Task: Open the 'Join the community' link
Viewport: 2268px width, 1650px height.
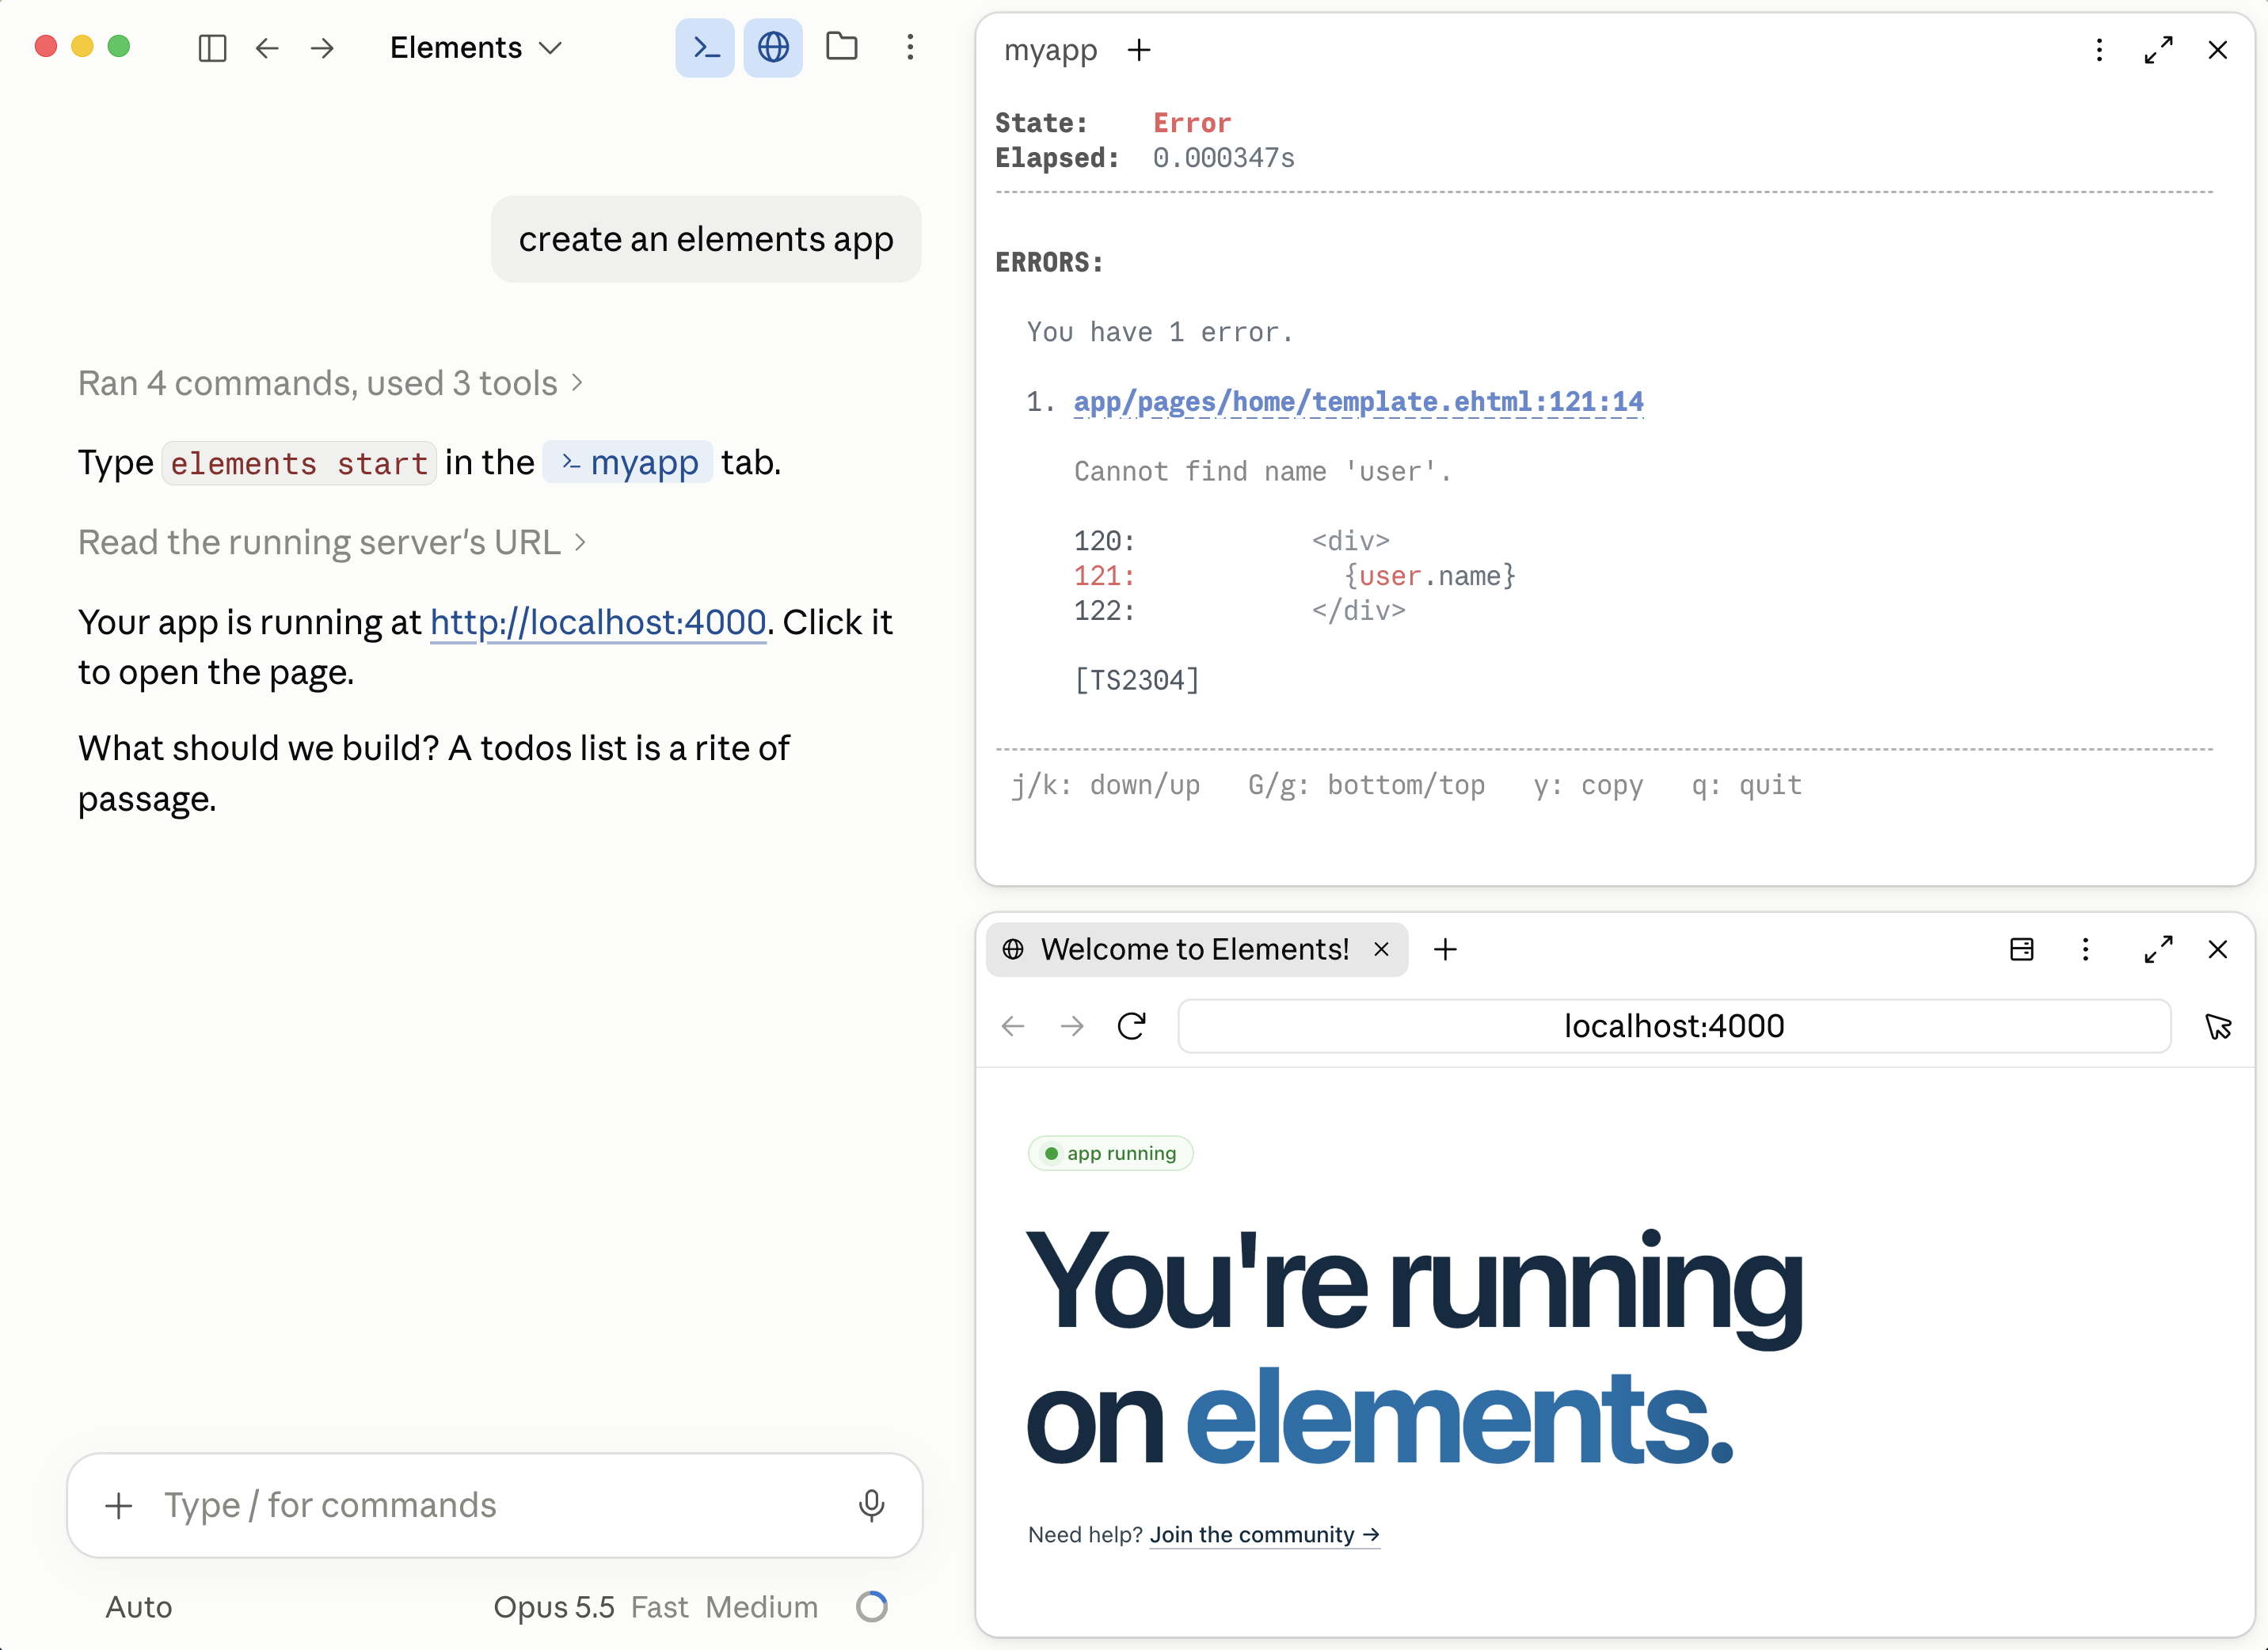Action: 1264,1535
